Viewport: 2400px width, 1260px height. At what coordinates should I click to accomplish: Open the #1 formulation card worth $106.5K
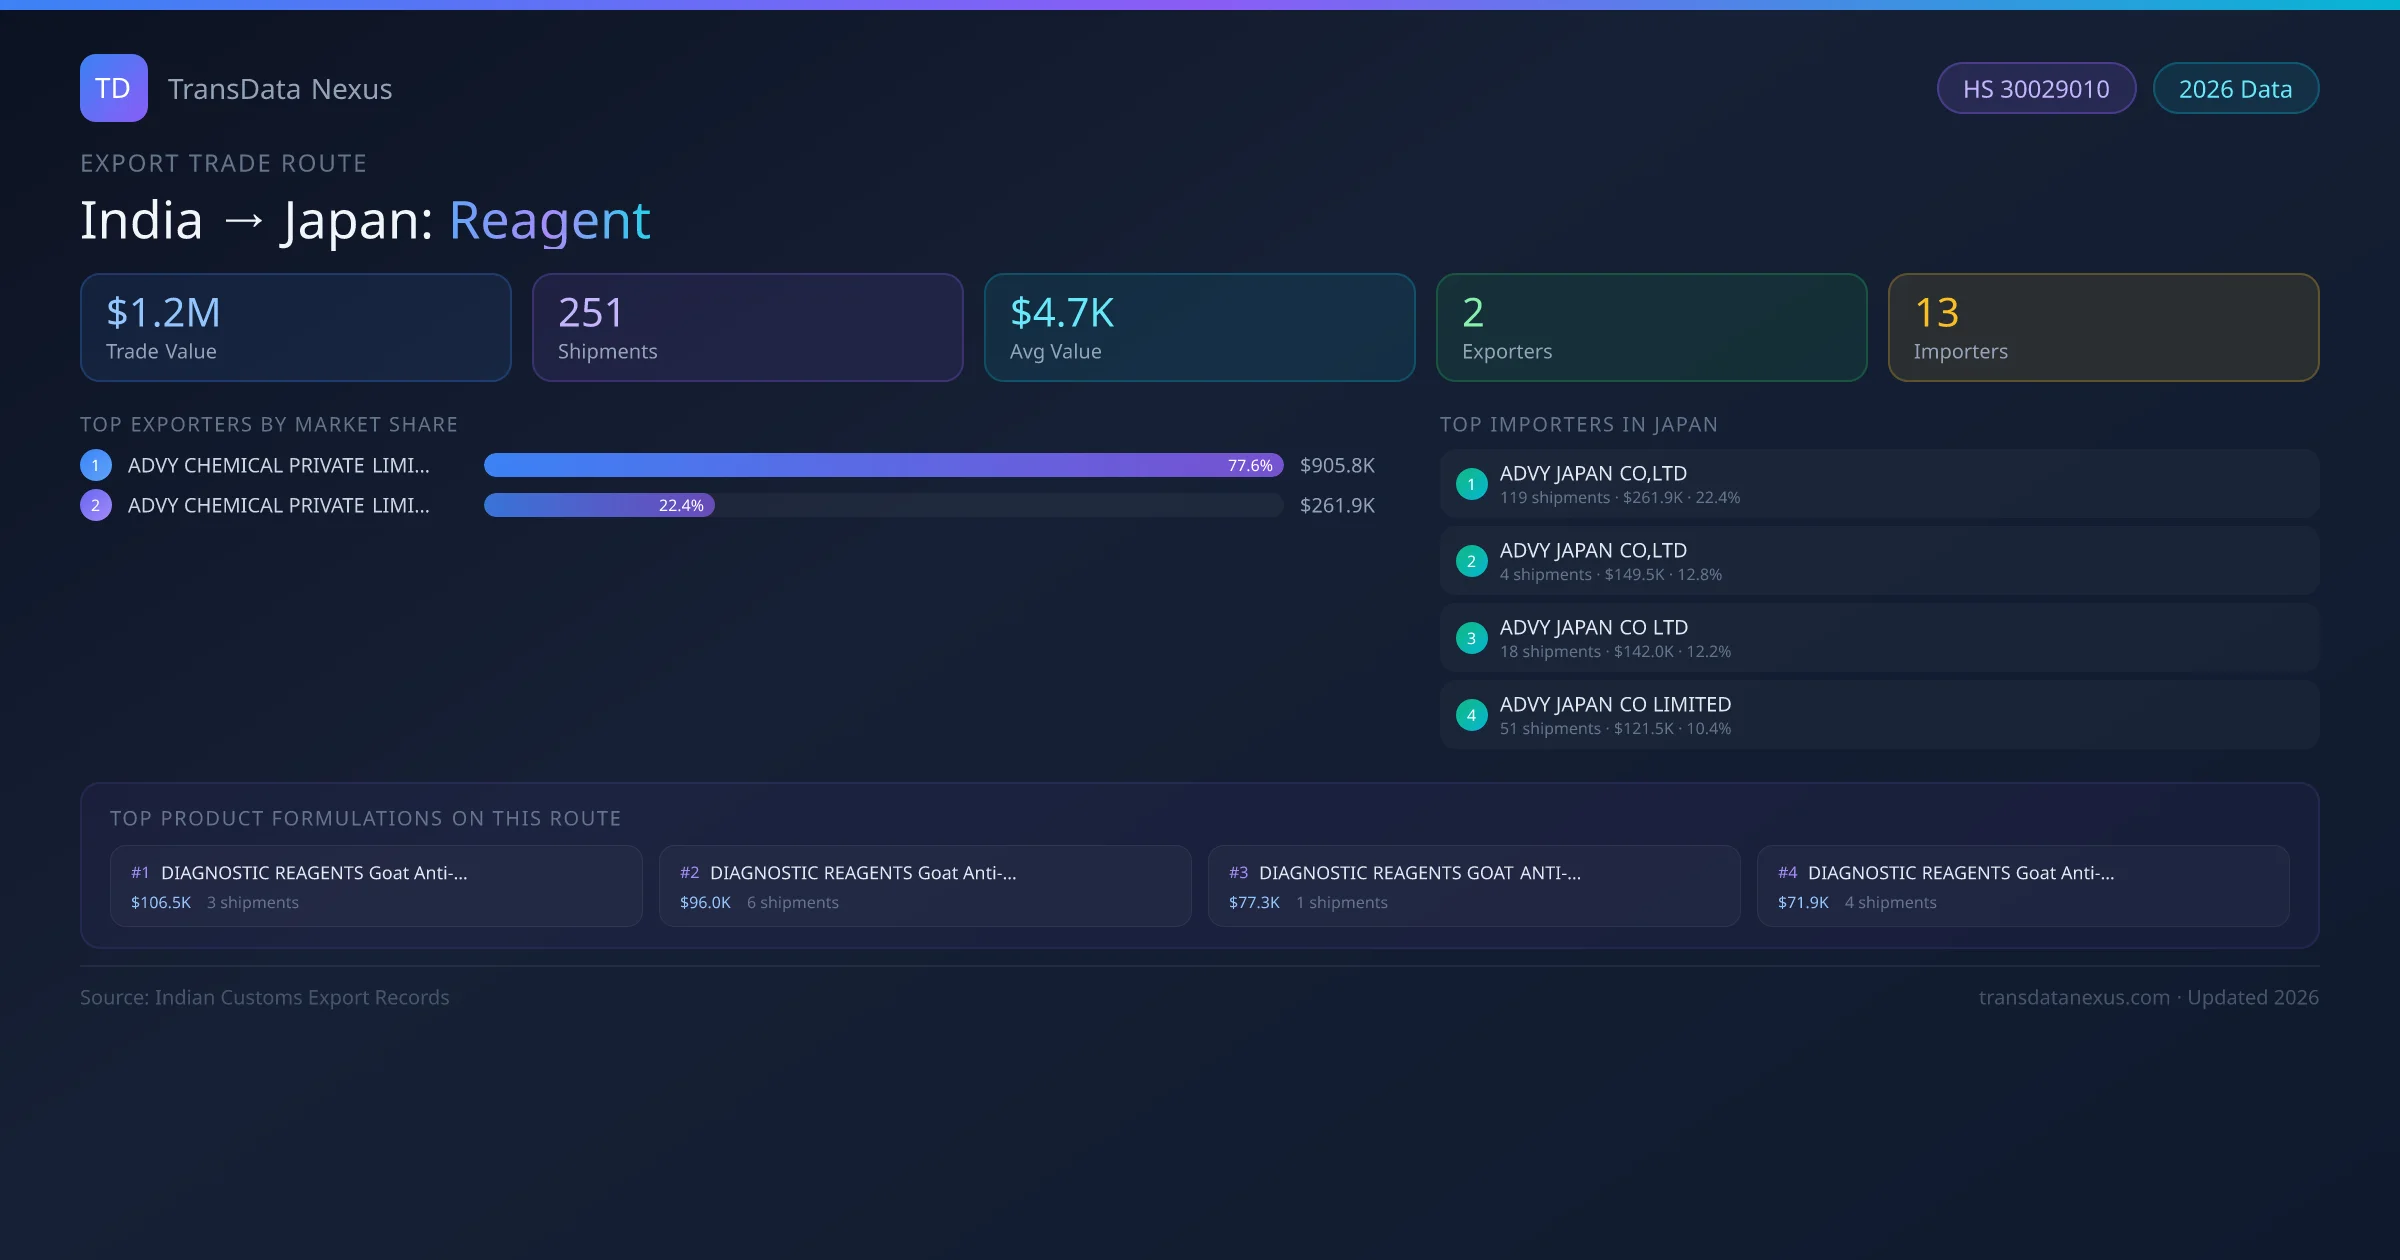[375, 886]
